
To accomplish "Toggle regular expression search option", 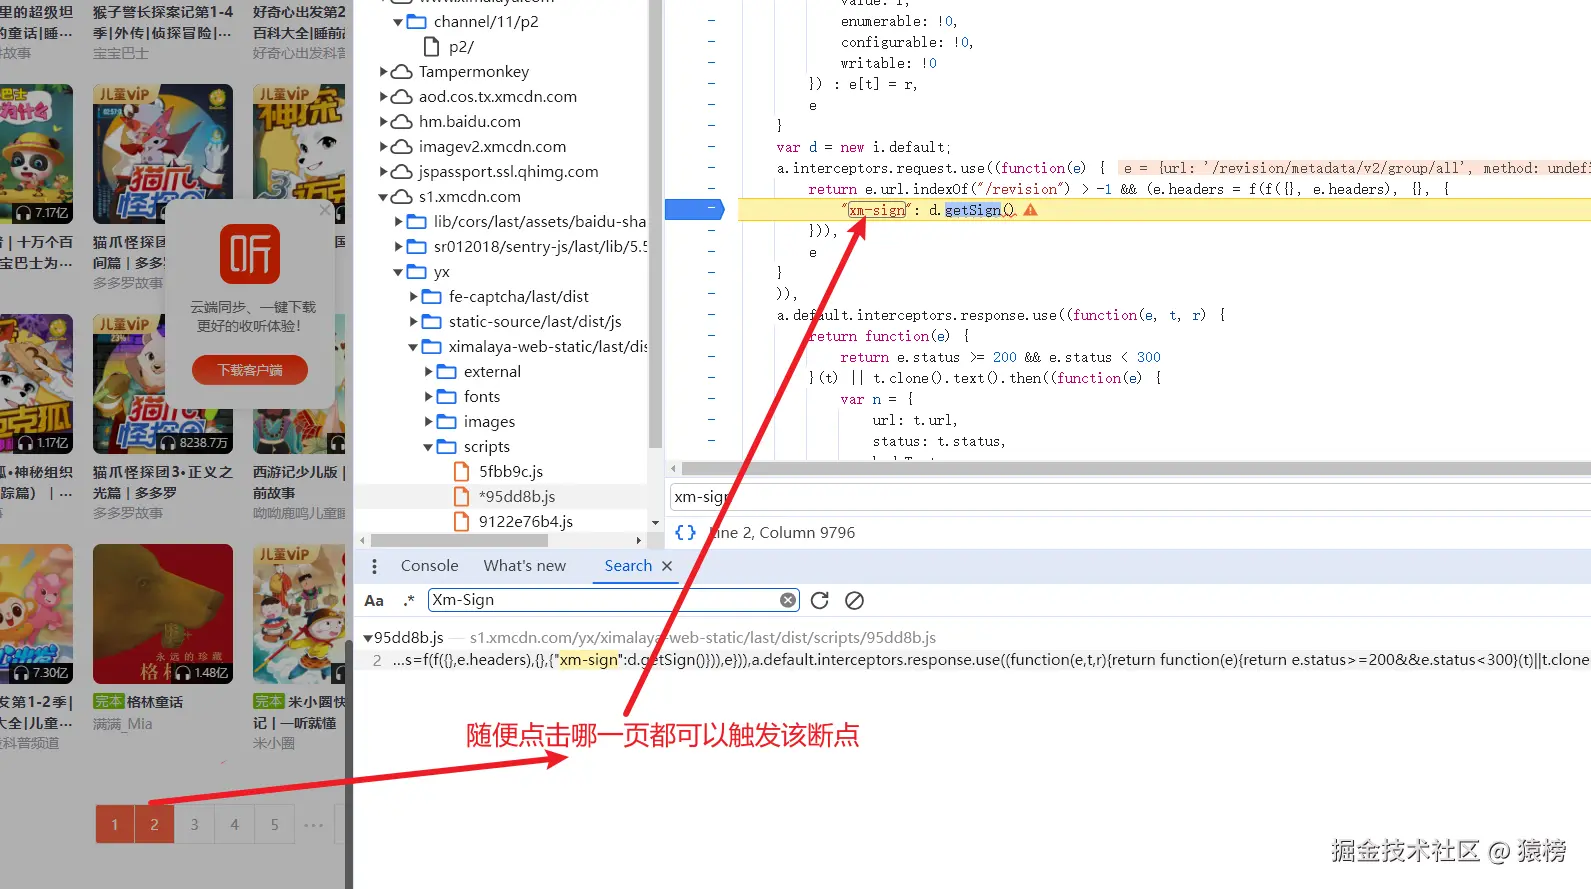I will coord(408,600).
